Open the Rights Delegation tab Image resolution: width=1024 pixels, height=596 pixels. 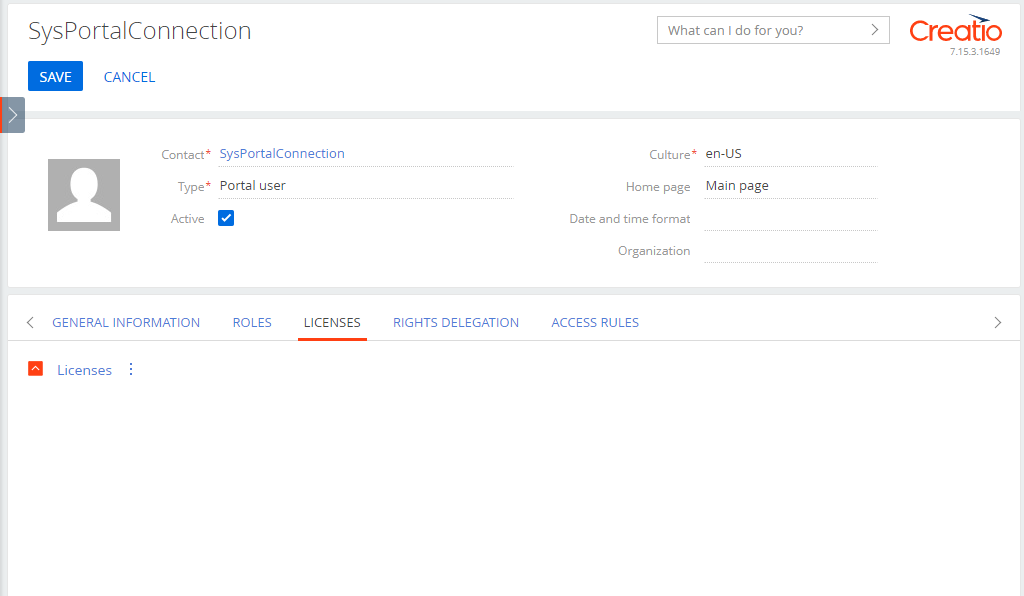pos(456,322)
